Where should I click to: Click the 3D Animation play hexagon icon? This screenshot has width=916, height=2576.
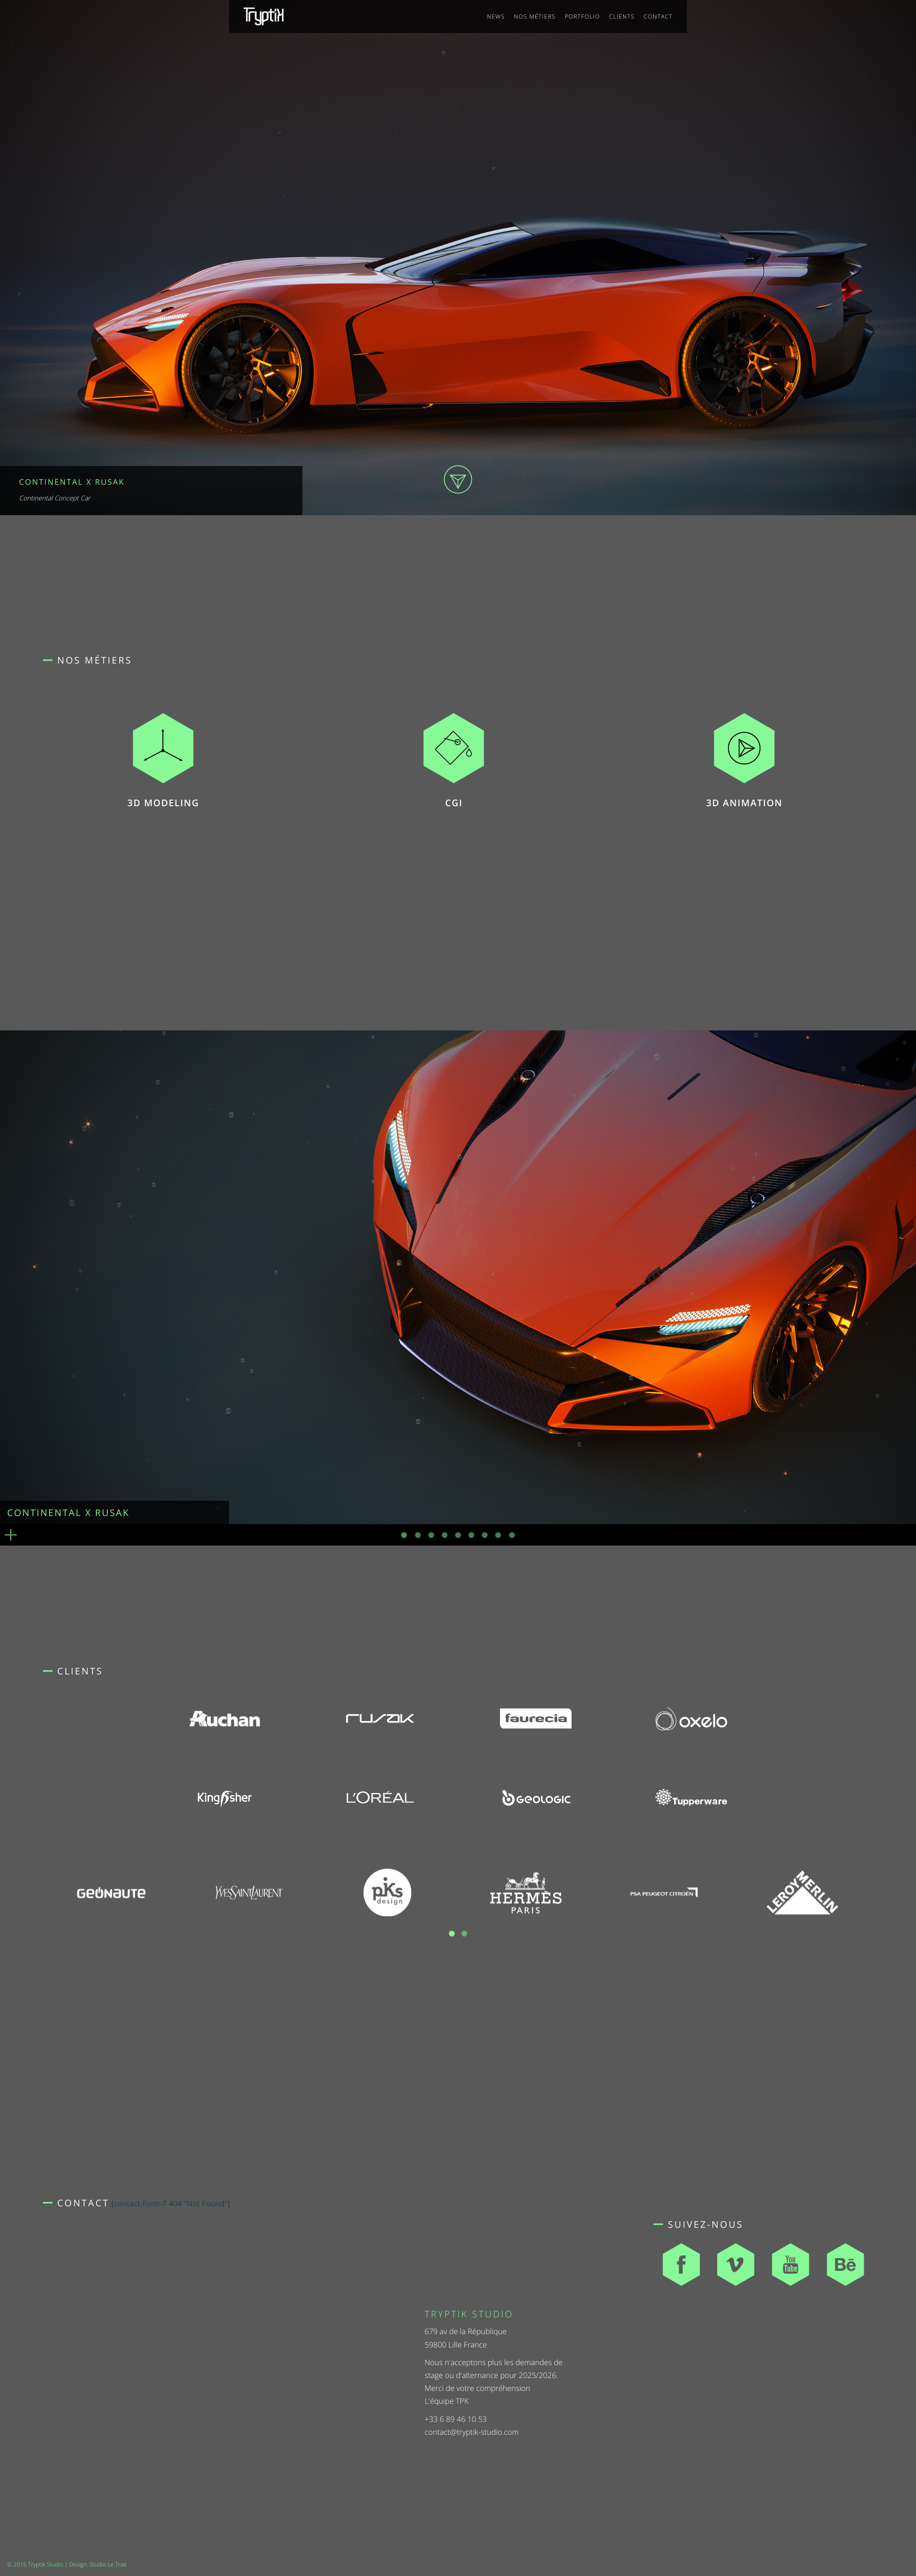[x=744, y=748]
